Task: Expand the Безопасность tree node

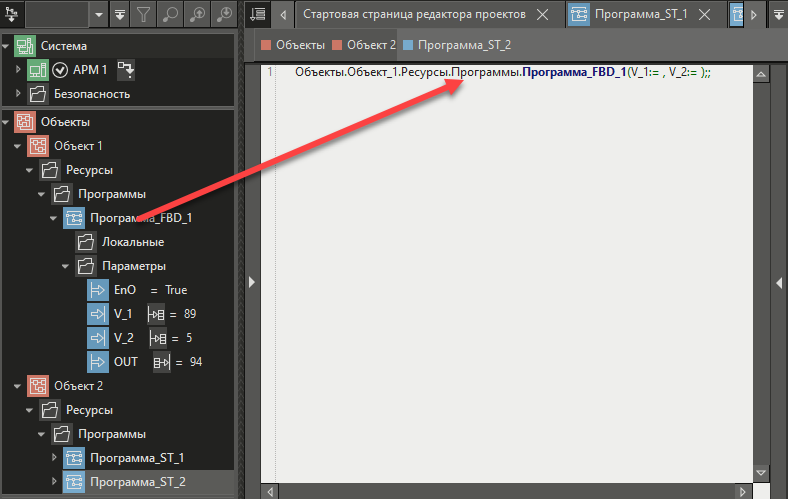Action: point(18,94)
